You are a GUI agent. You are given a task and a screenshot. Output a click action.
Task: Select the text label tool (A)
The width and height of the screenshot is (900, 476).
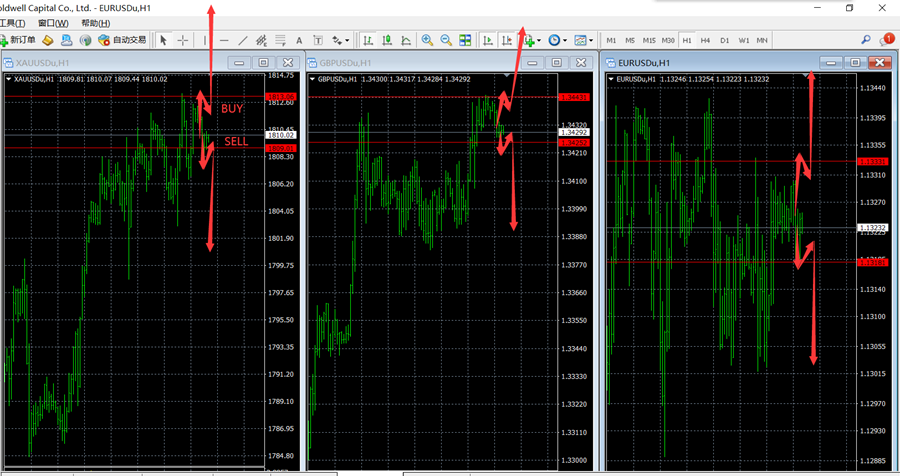pyautogui.click(x=299, y=40)
